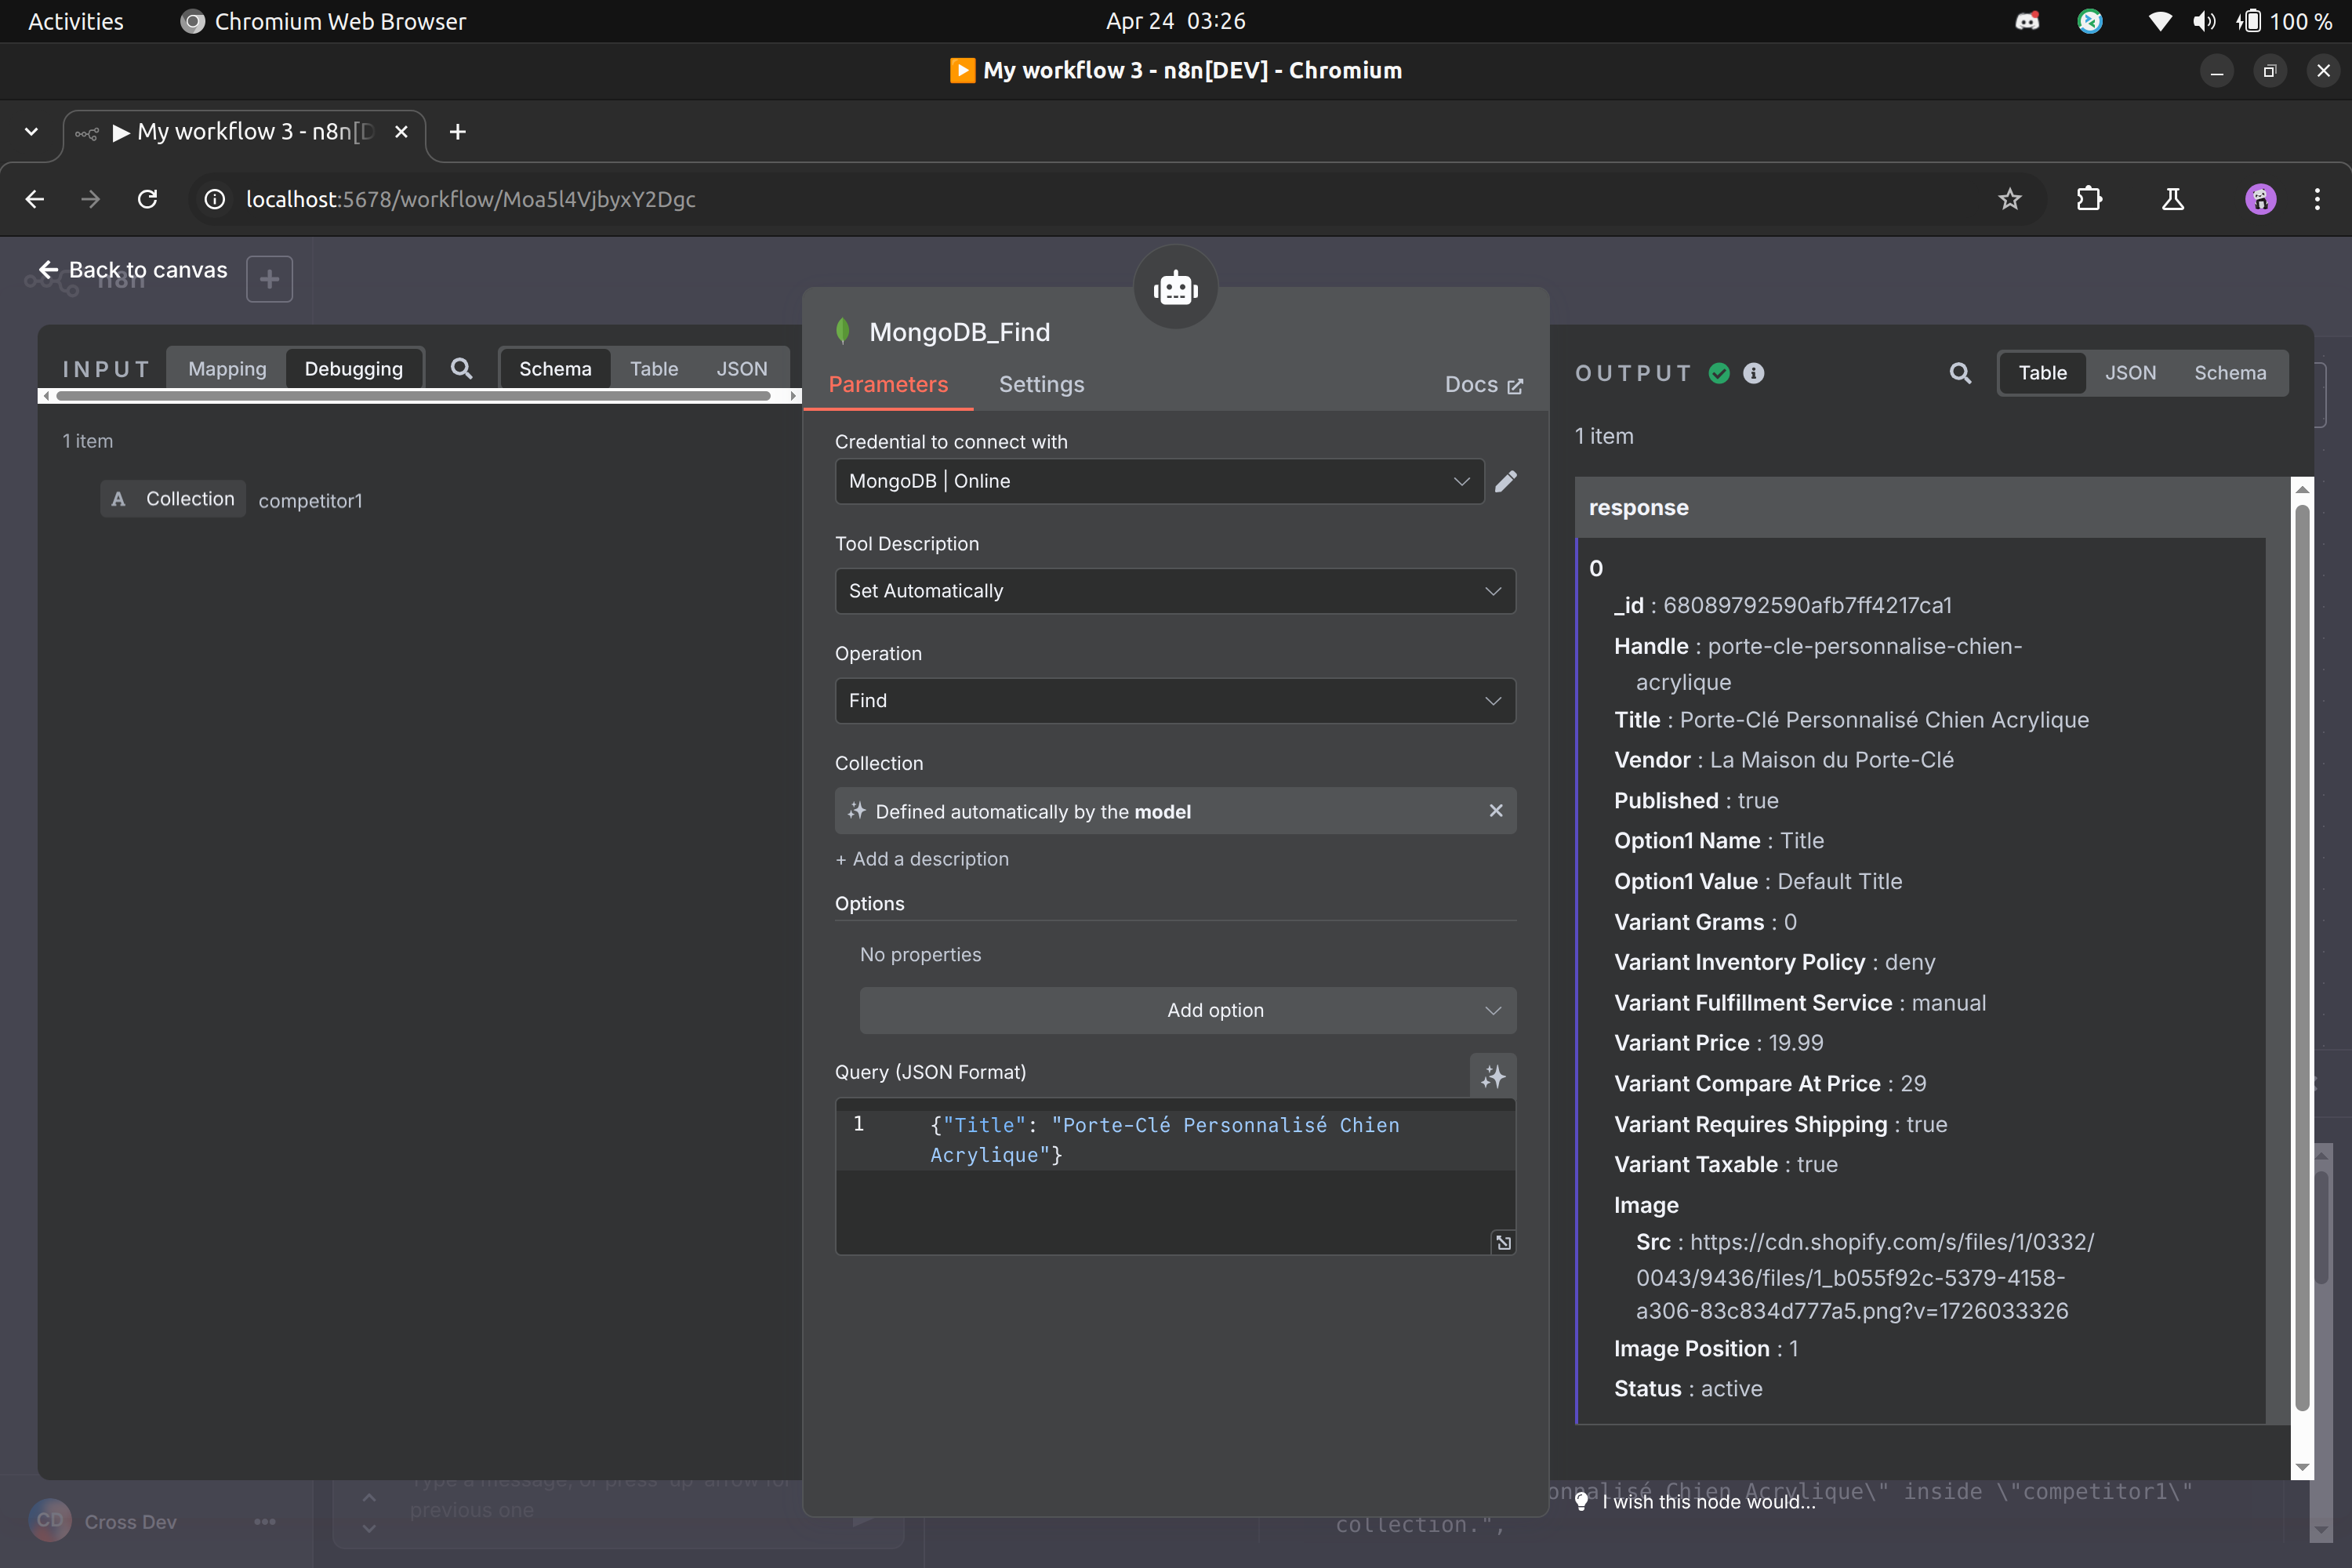Switch input panel to Debugging mode
This screenshot has width=2352, height=1568.
[x=354, y=368]
